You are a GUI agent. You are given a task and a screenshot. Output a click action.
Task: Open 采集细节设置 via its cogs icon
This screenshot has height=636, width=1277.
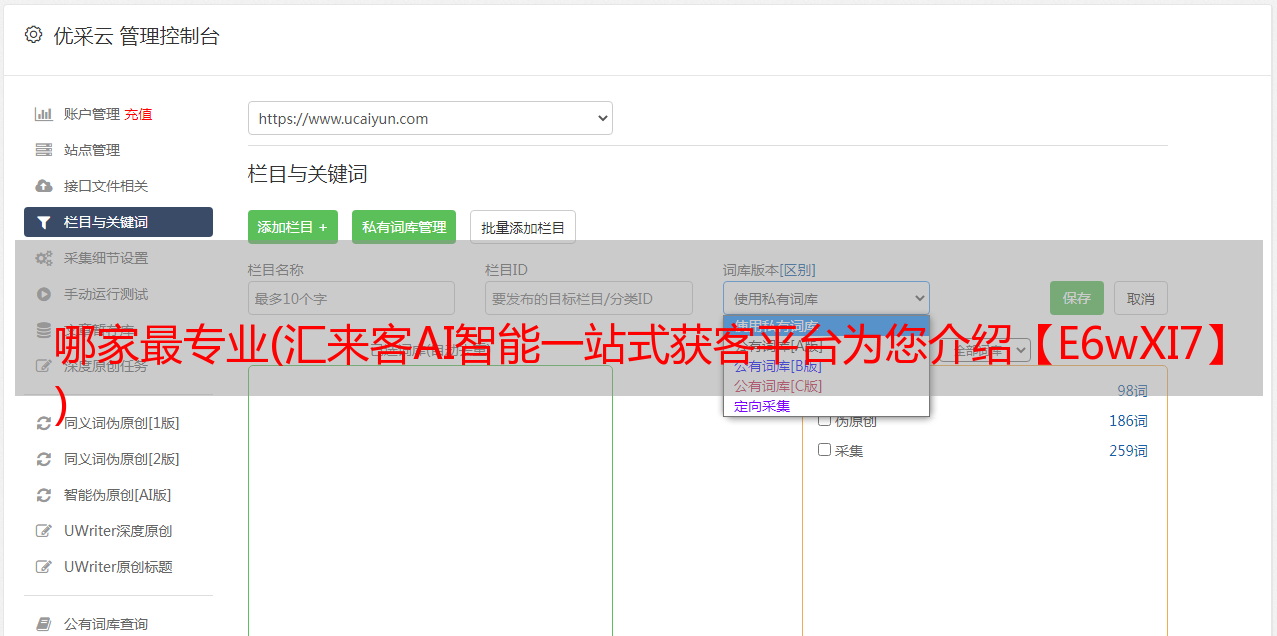(x=44, y=258)
